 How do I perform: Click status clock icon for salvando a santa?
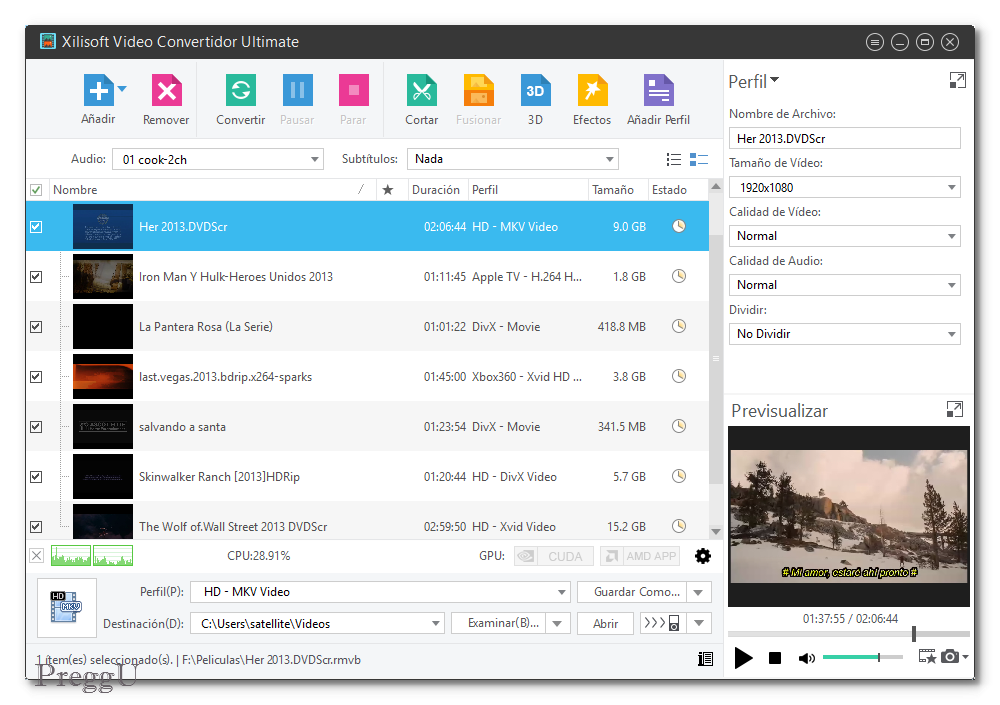tap(679, 426)
